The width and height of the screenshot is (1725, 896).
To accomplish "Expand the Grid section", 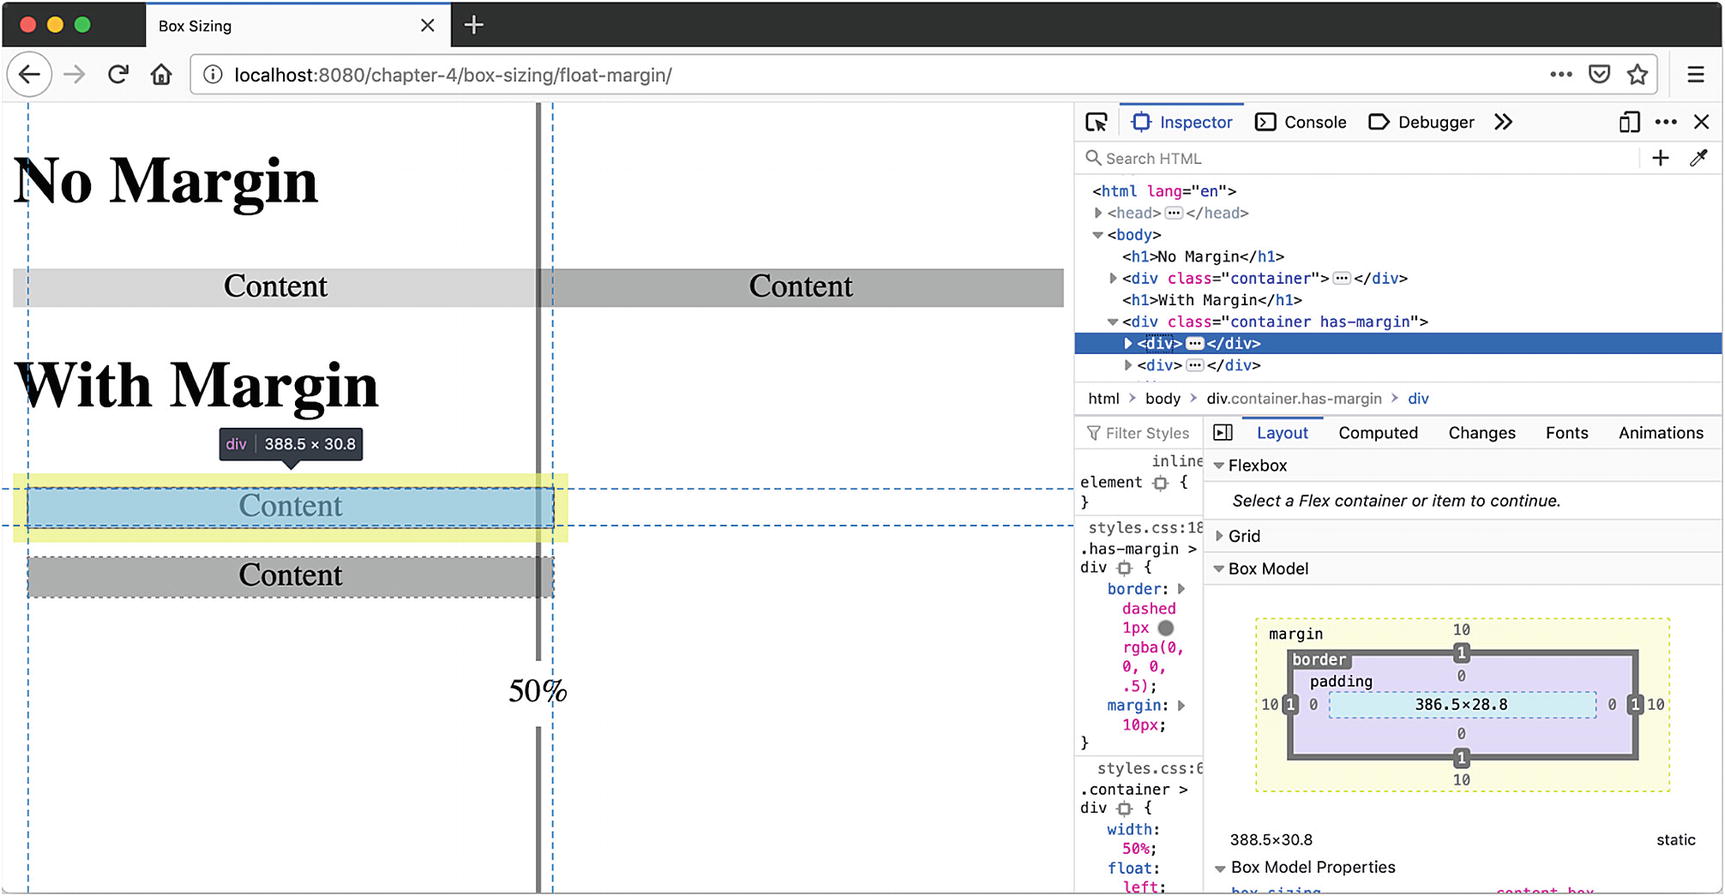I will coord(1219,536).
